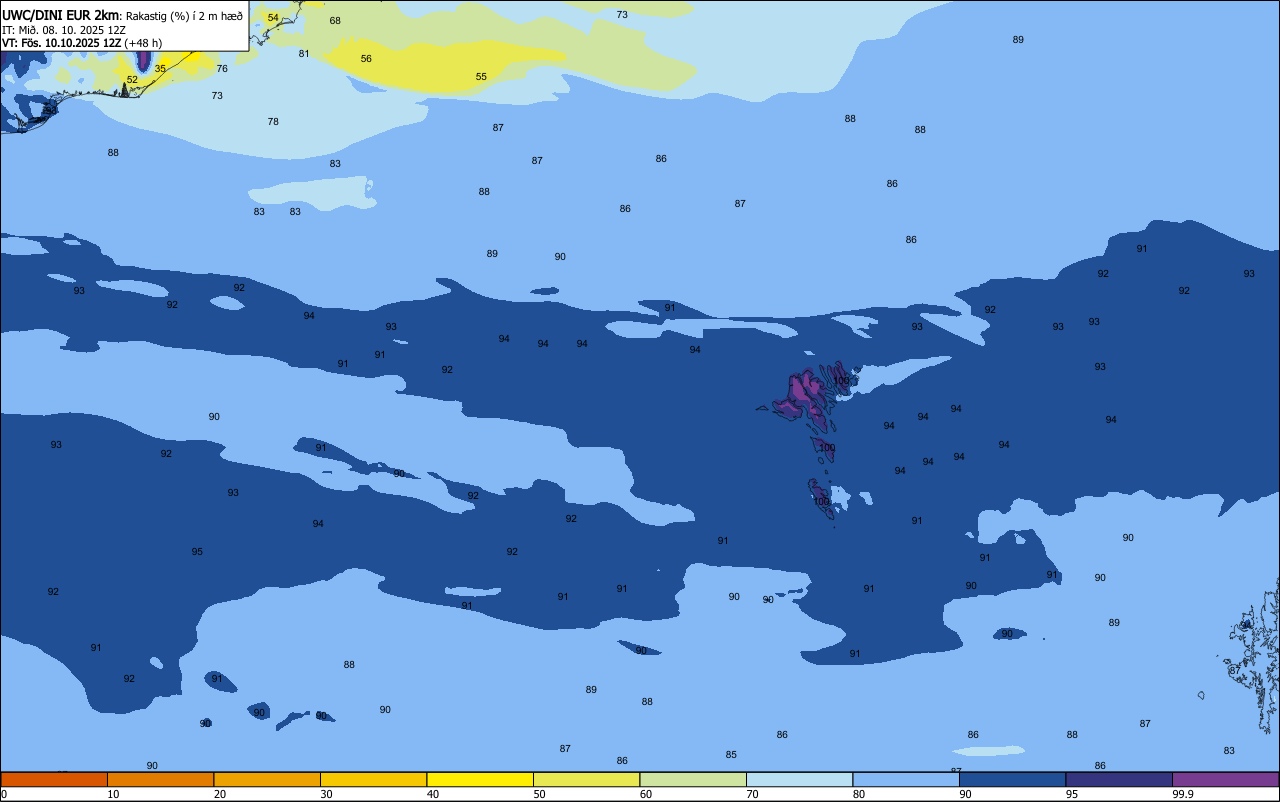1280x802 pixels.
Task: Click the humidity value '55' in the yellow area
Action: pyautogui.click(x=481, y=77)
